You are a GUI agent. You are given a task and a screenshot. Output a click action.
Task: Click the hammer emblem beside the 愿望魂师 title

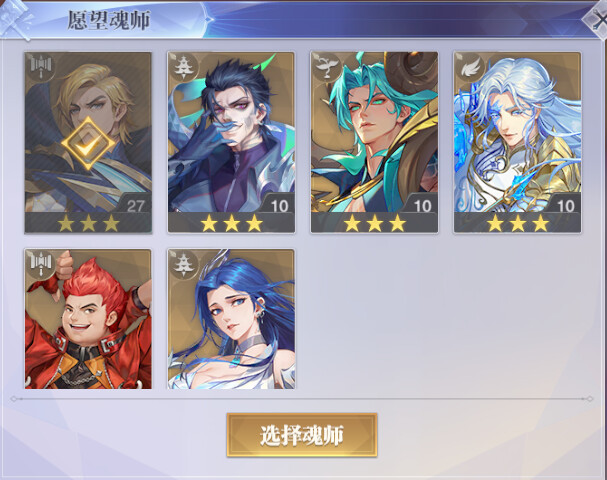(16, 19)
